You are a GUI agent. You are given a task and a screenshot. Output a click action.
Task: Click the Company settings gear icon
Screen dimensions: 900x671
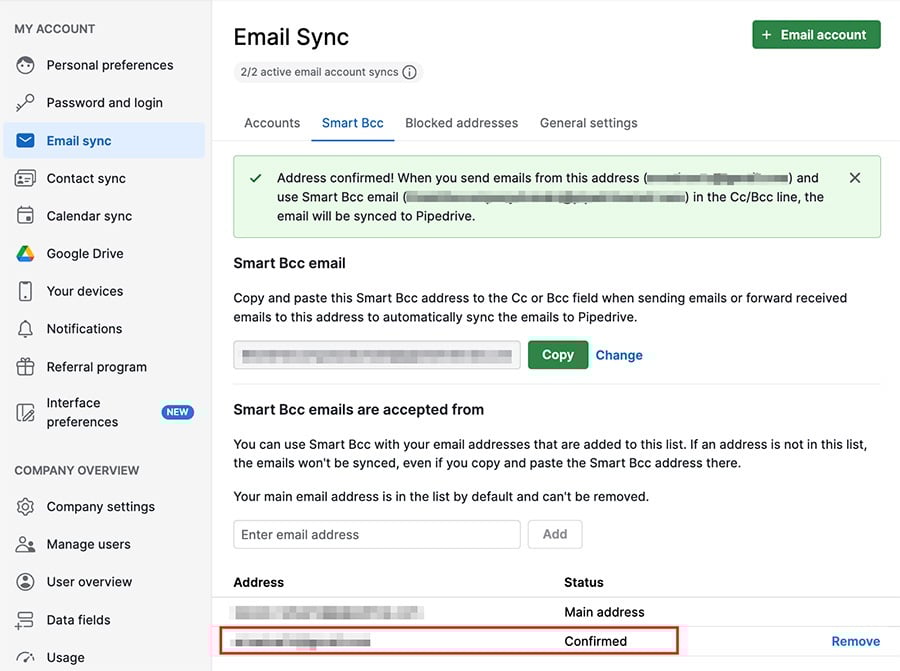click(25, 507)
